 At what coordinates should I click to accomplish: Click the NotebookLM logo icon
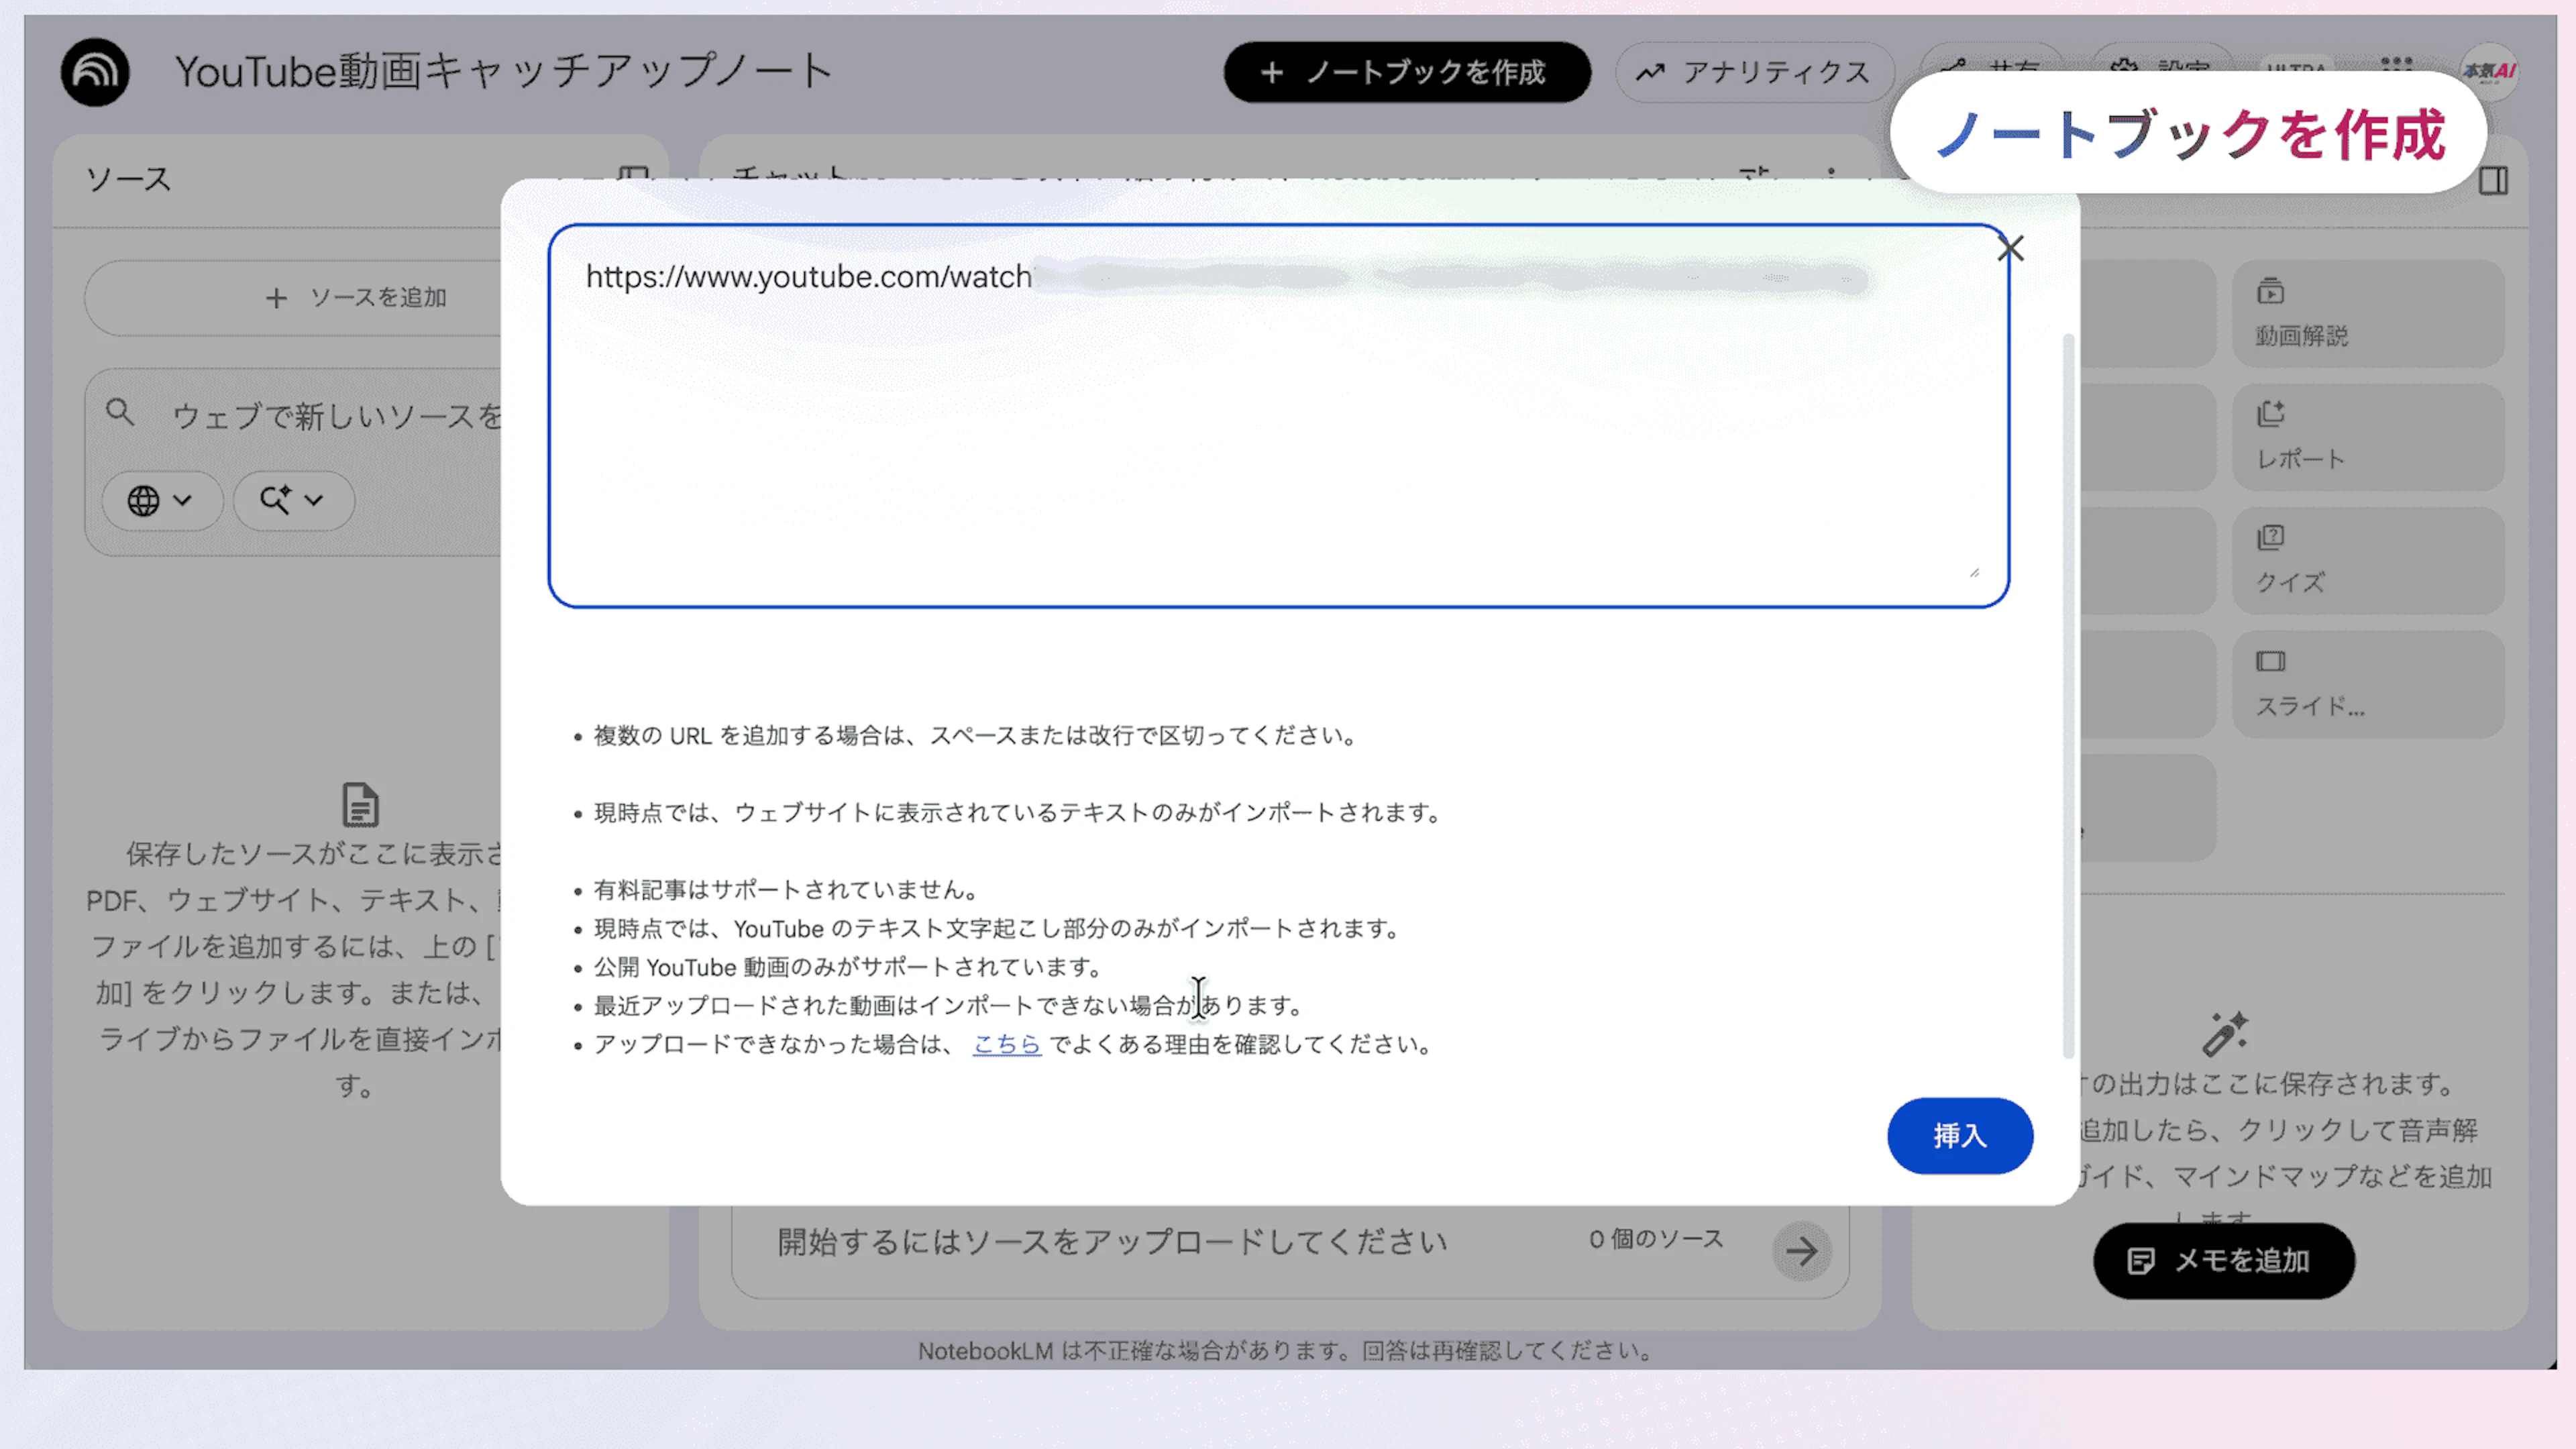pyautogui.click(x=95, y=72)
